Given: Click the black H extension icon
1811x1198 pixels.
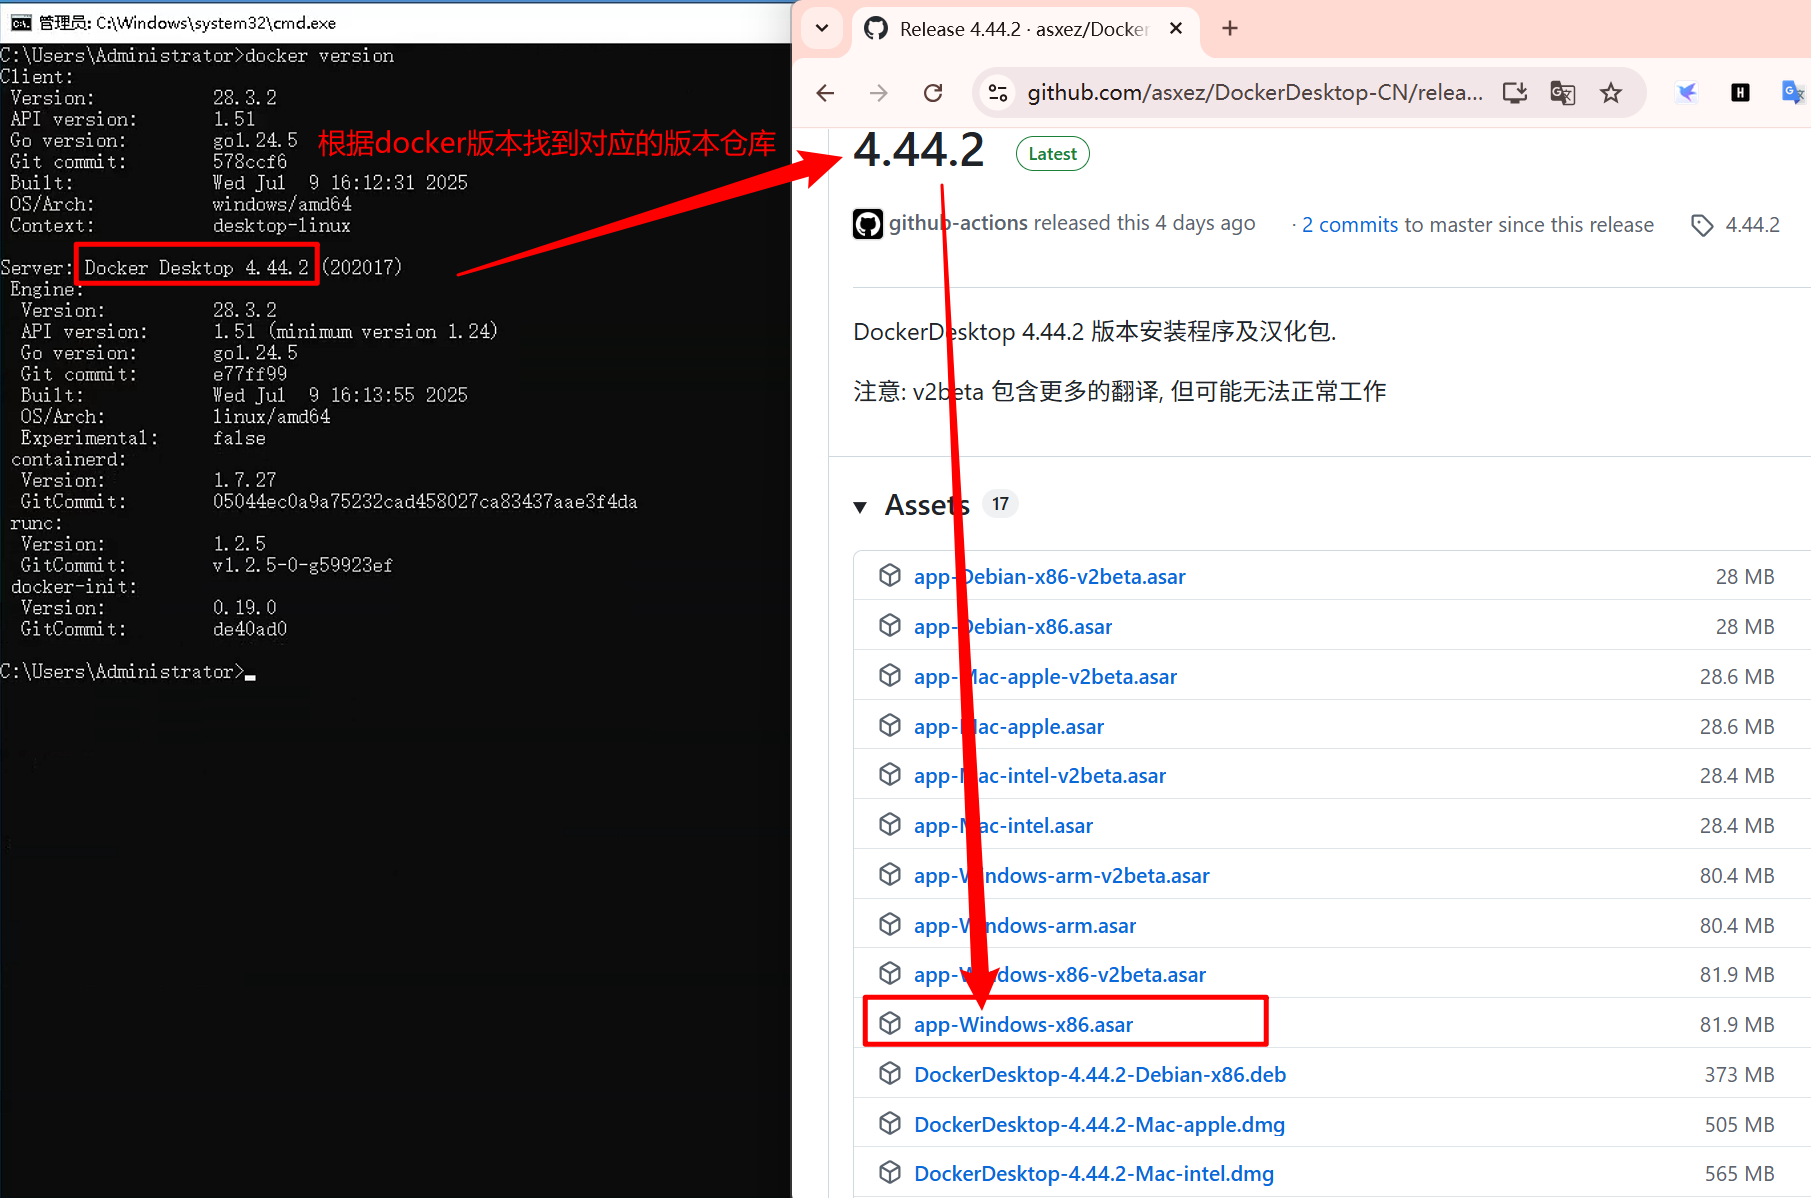Looking at the screenshot, I should click(x=1740, y=93).
